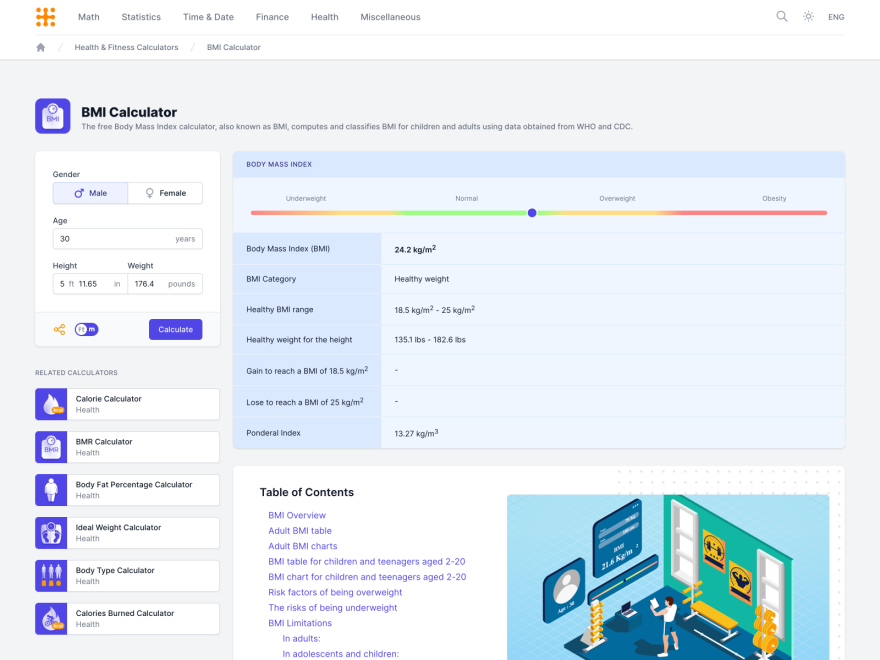Open the Finance menu

272,17
